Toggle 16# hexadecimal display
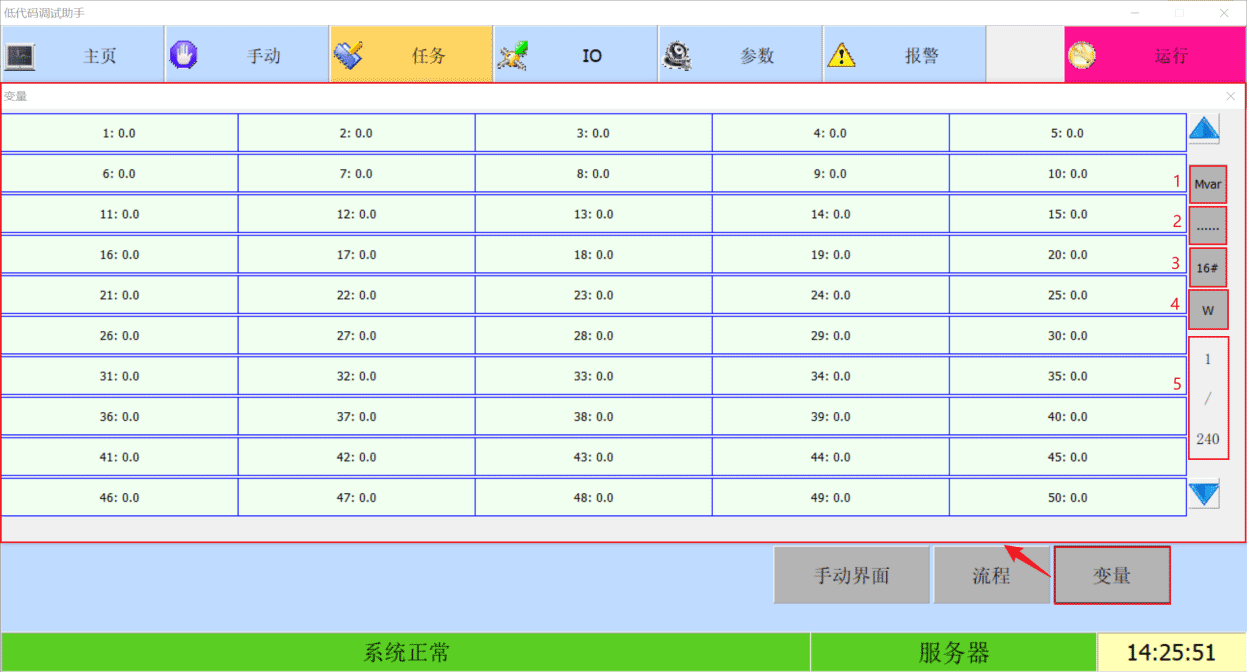 click(1208, 268)
